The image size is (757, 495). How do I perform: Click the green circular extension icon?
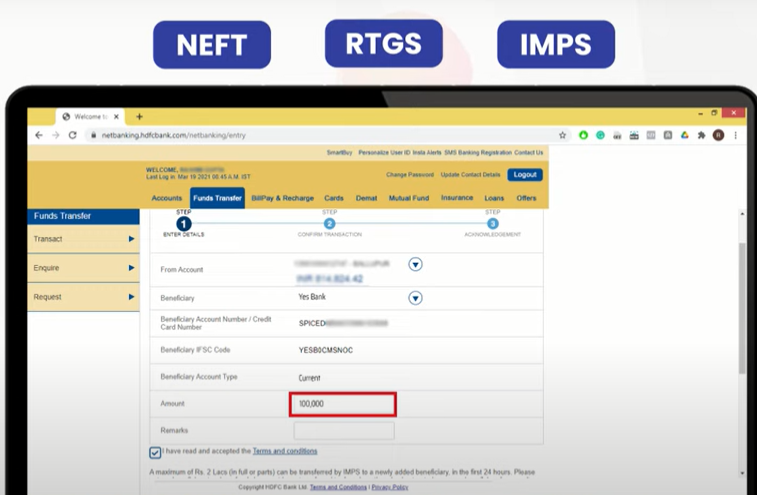pos(583,135)
